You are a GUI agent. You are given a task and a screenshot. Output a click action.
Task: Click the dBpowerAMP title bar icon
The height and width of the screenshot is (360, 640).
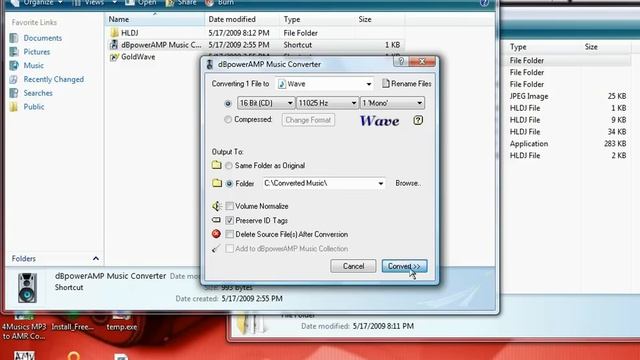pyautogui.click(x=210, y=64)
